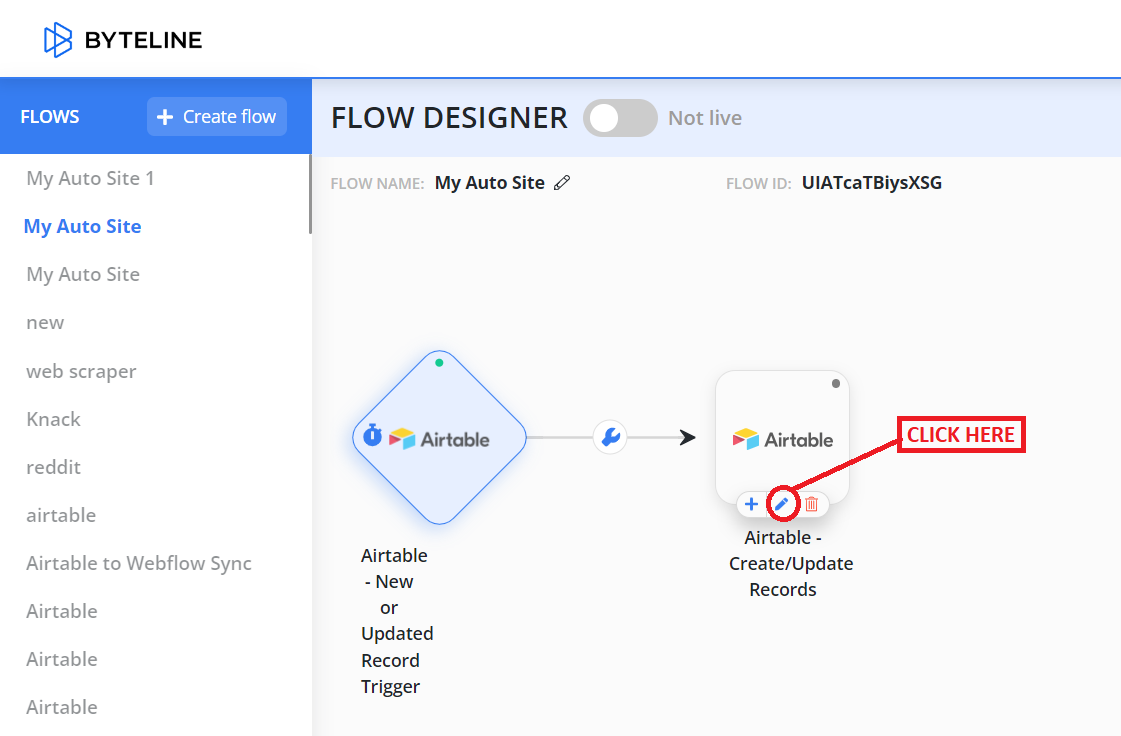Open the My Auto Site 1 flow
The image size is (1121, 736).
90,179
